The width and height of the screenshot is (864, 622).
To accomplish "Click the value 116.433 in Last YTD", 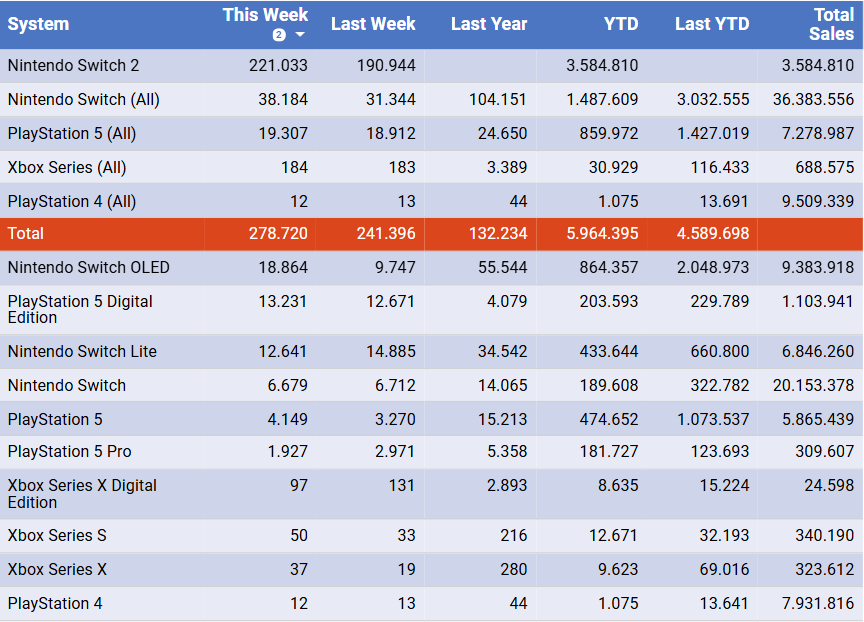I will (x=720, y=167).
